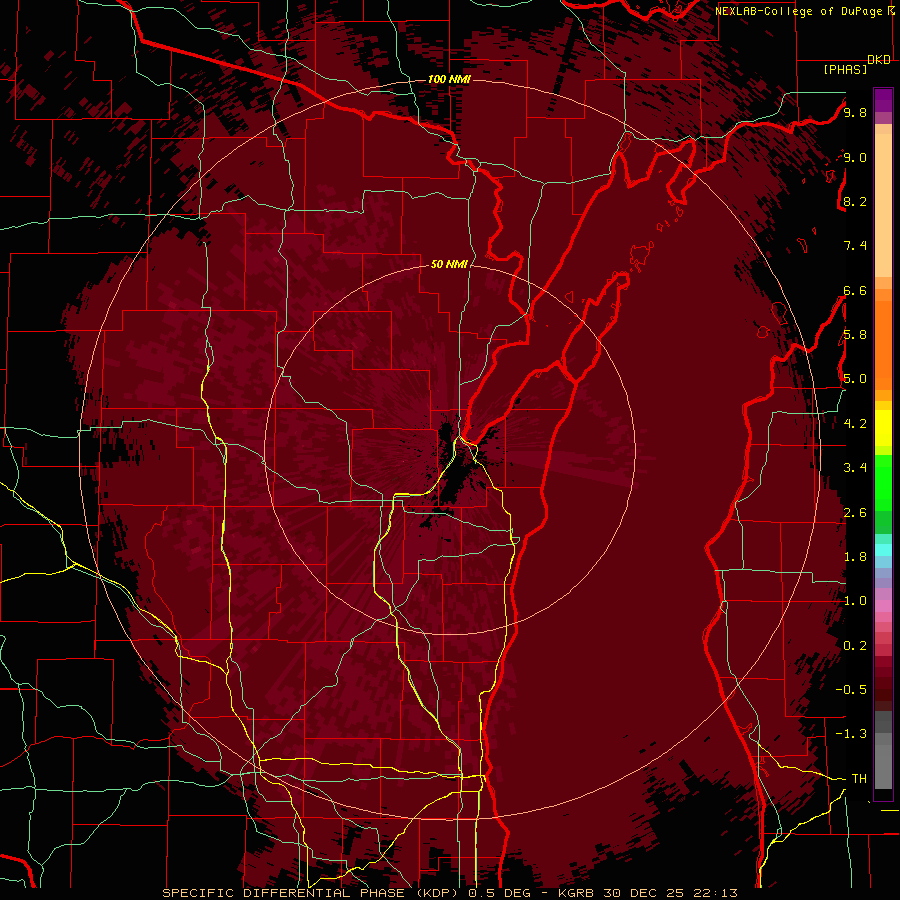The width and height of the screenshot is (900, 900).
Task: Select the -1.3 scale label
Action: pos(851,734)
